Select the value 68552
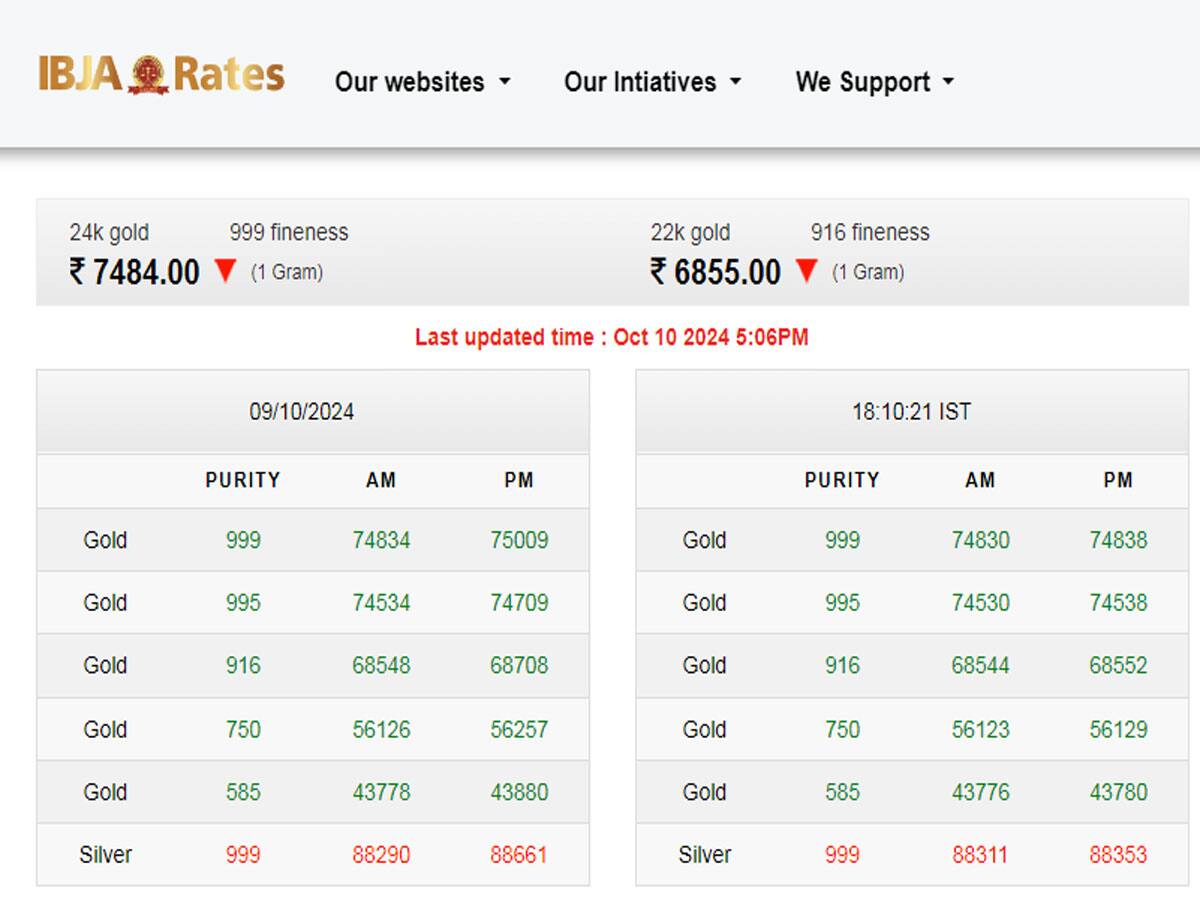The image size is (1200, 900). [1118, 665]
